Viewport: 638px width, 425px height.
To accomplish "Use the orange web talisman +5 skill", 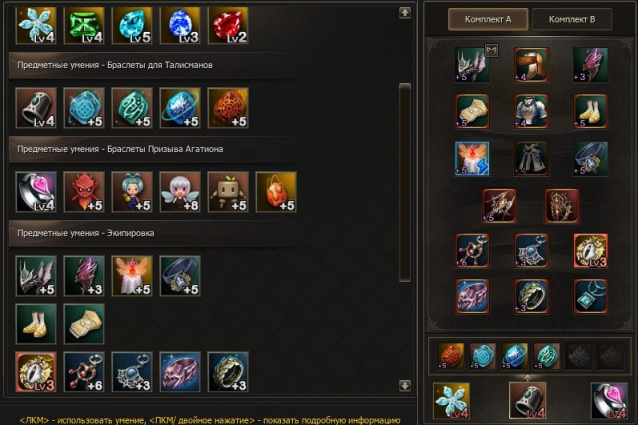I will (x=228, y=108).
